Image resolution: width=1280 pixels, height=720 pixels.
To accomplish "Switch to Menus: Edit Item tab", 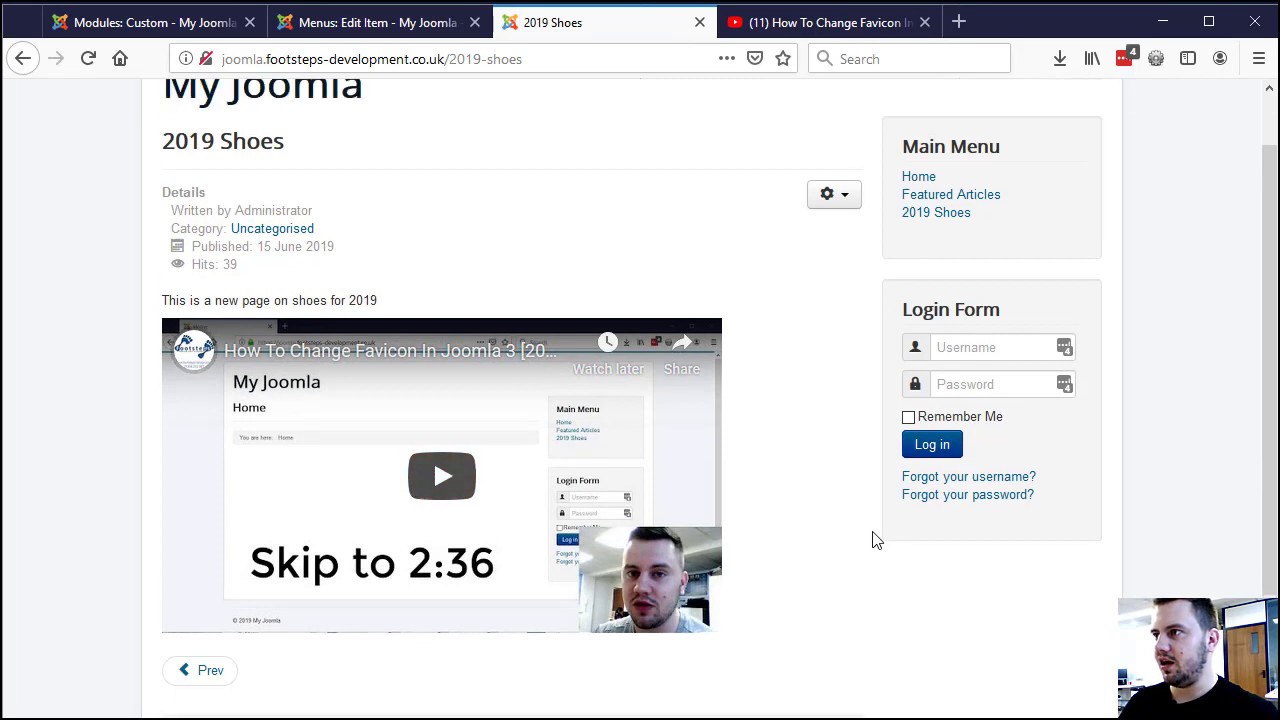I will [378, 22].
